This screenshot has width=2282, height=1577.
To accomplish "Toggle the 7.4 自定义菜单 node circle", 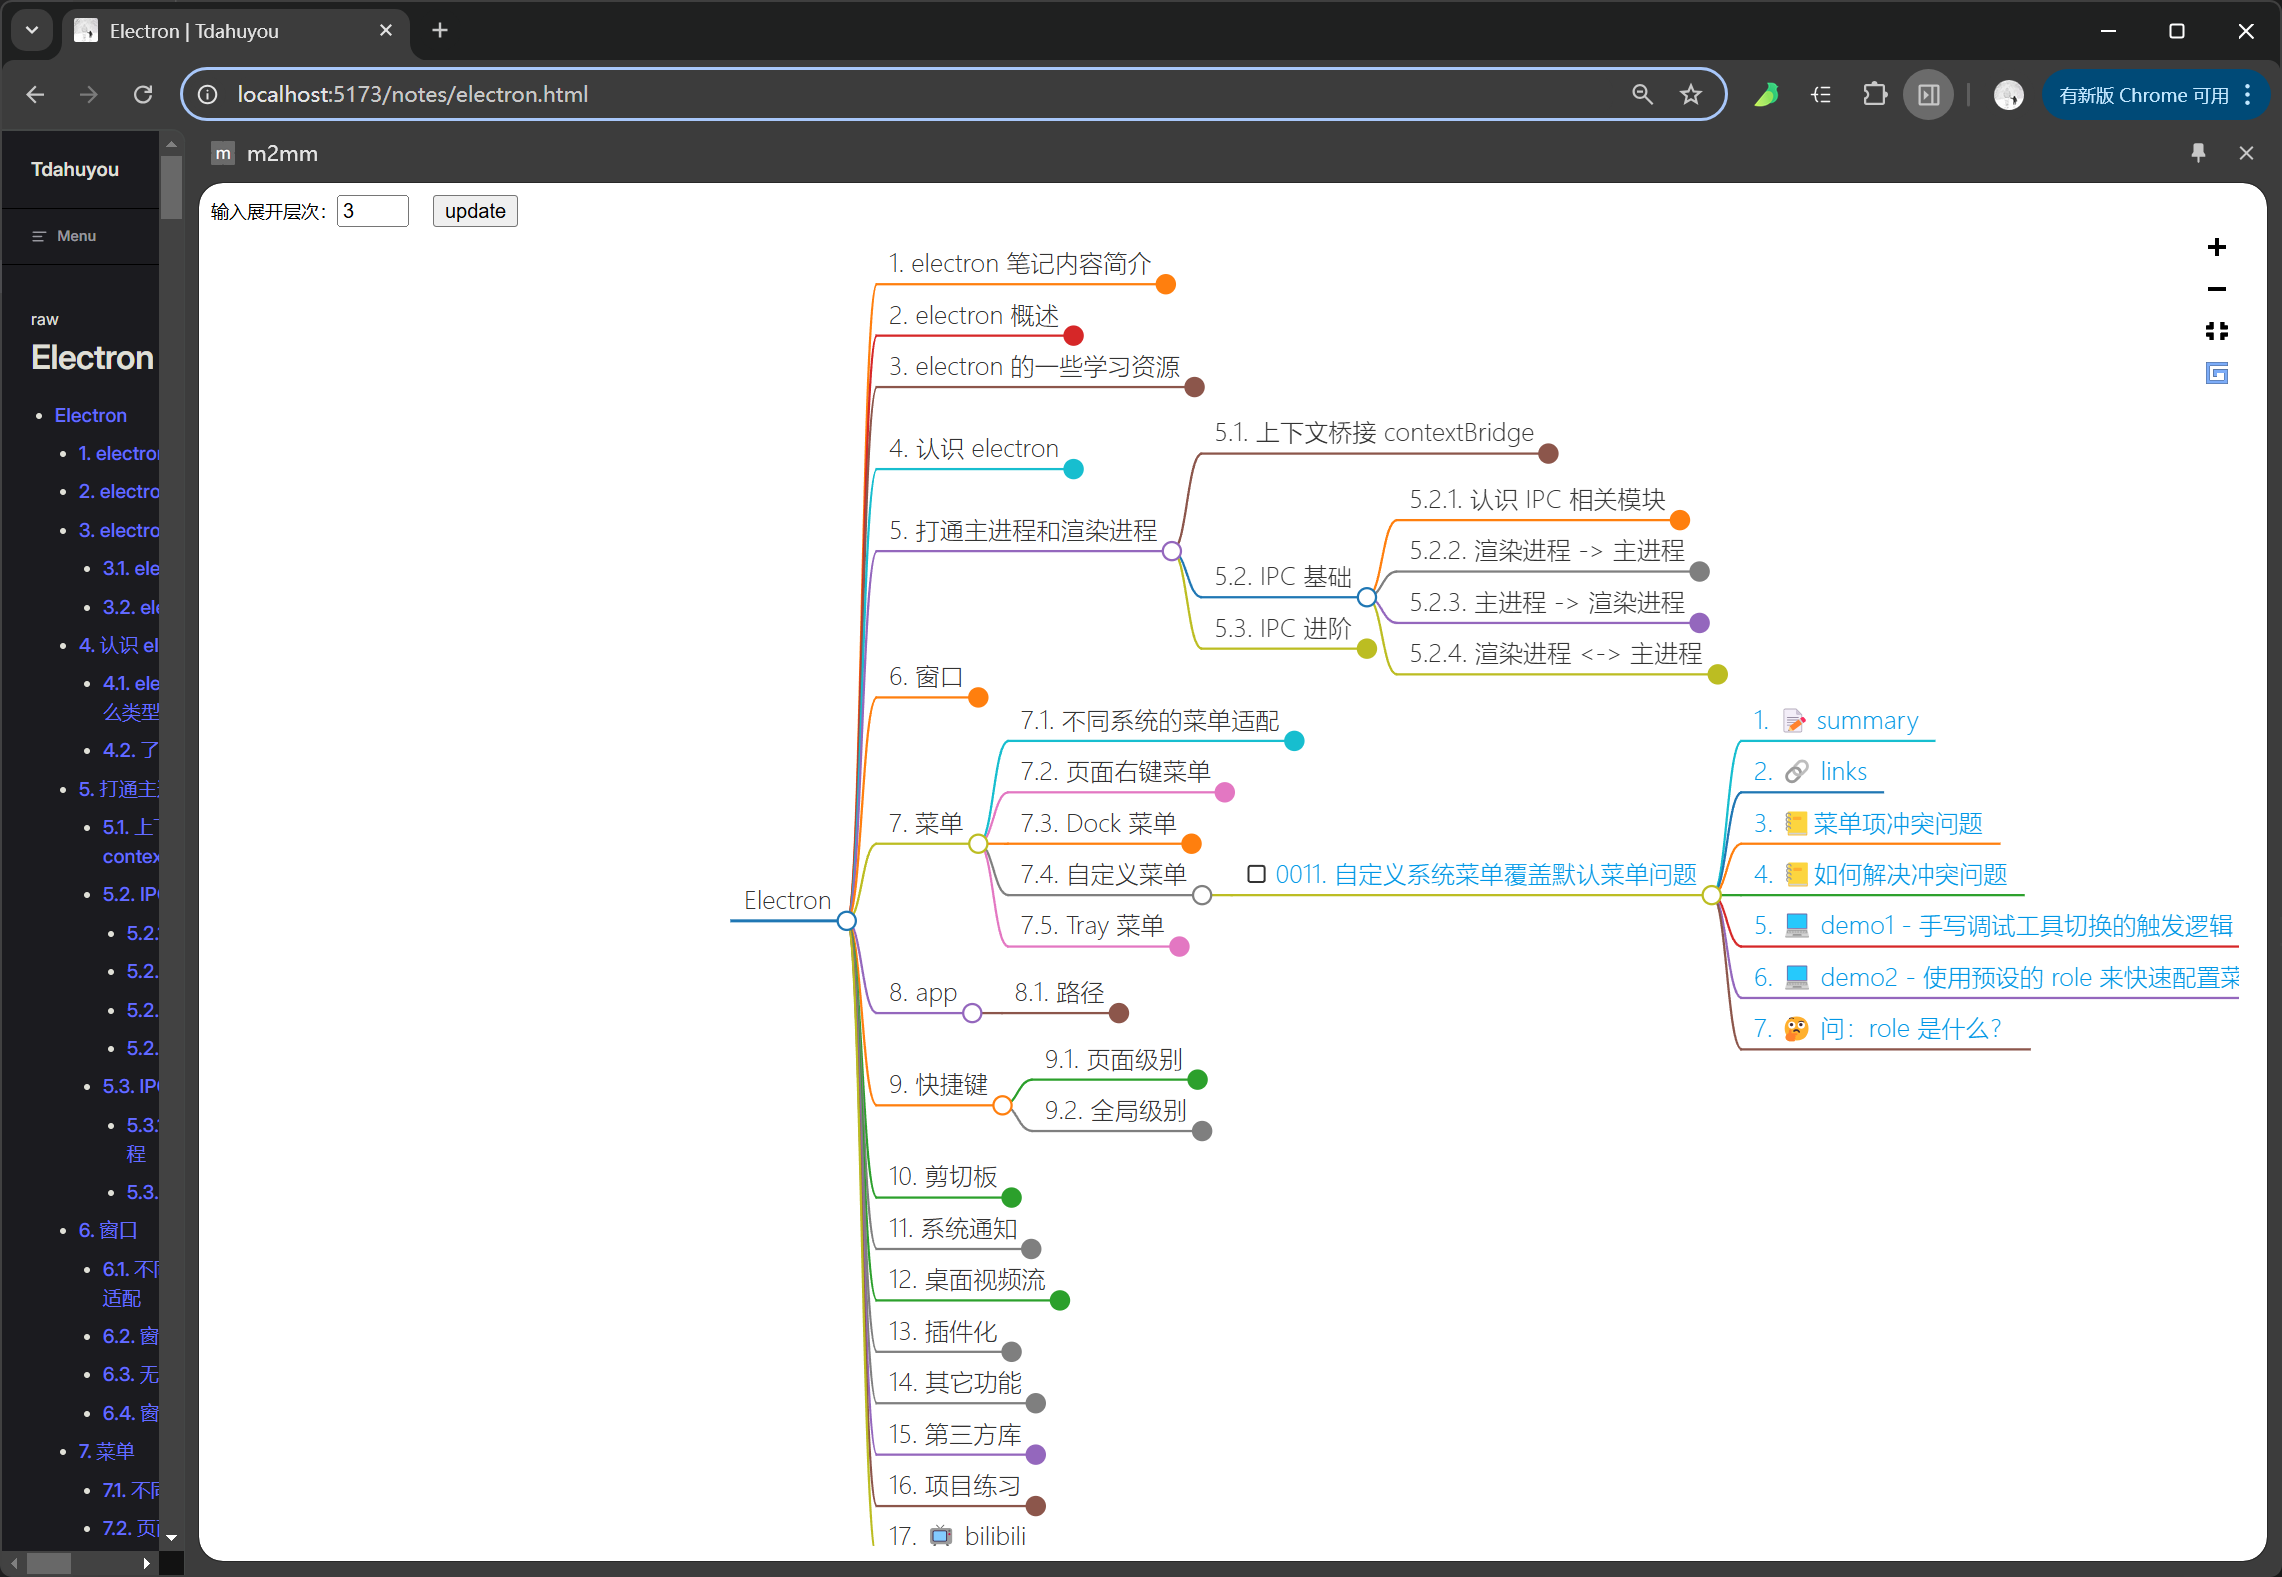I will (x=1202, y=895).
